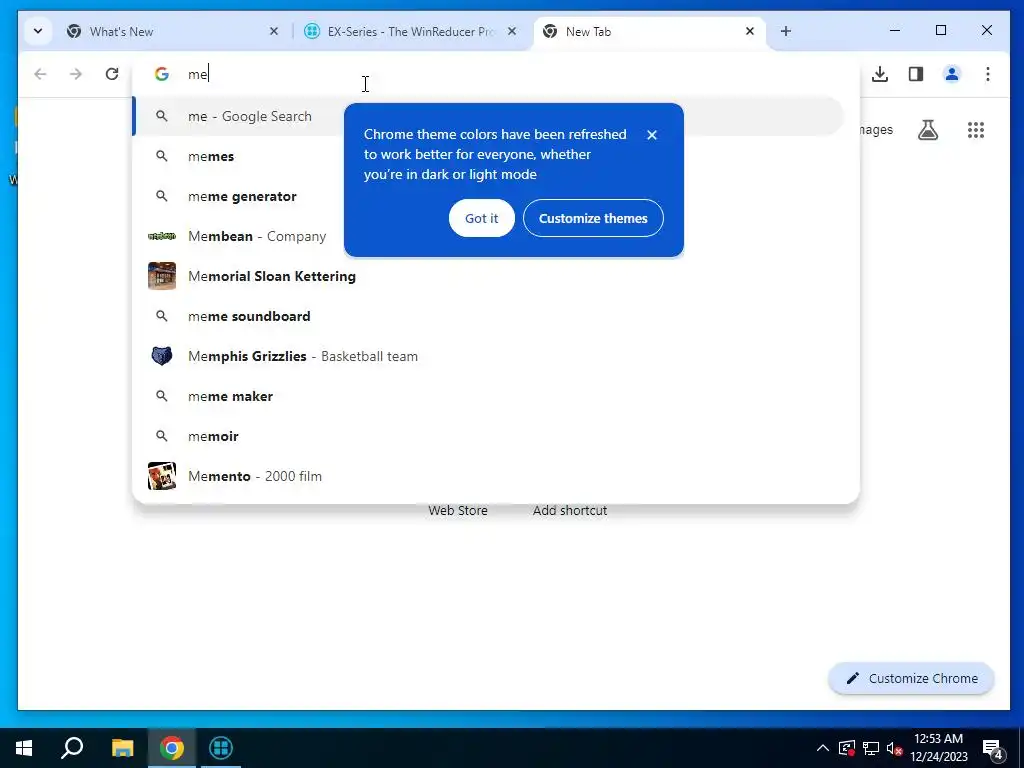The image size is (1024, 768).
Task: Open the Downloads icon in toolbar
Action: [880, 74]
